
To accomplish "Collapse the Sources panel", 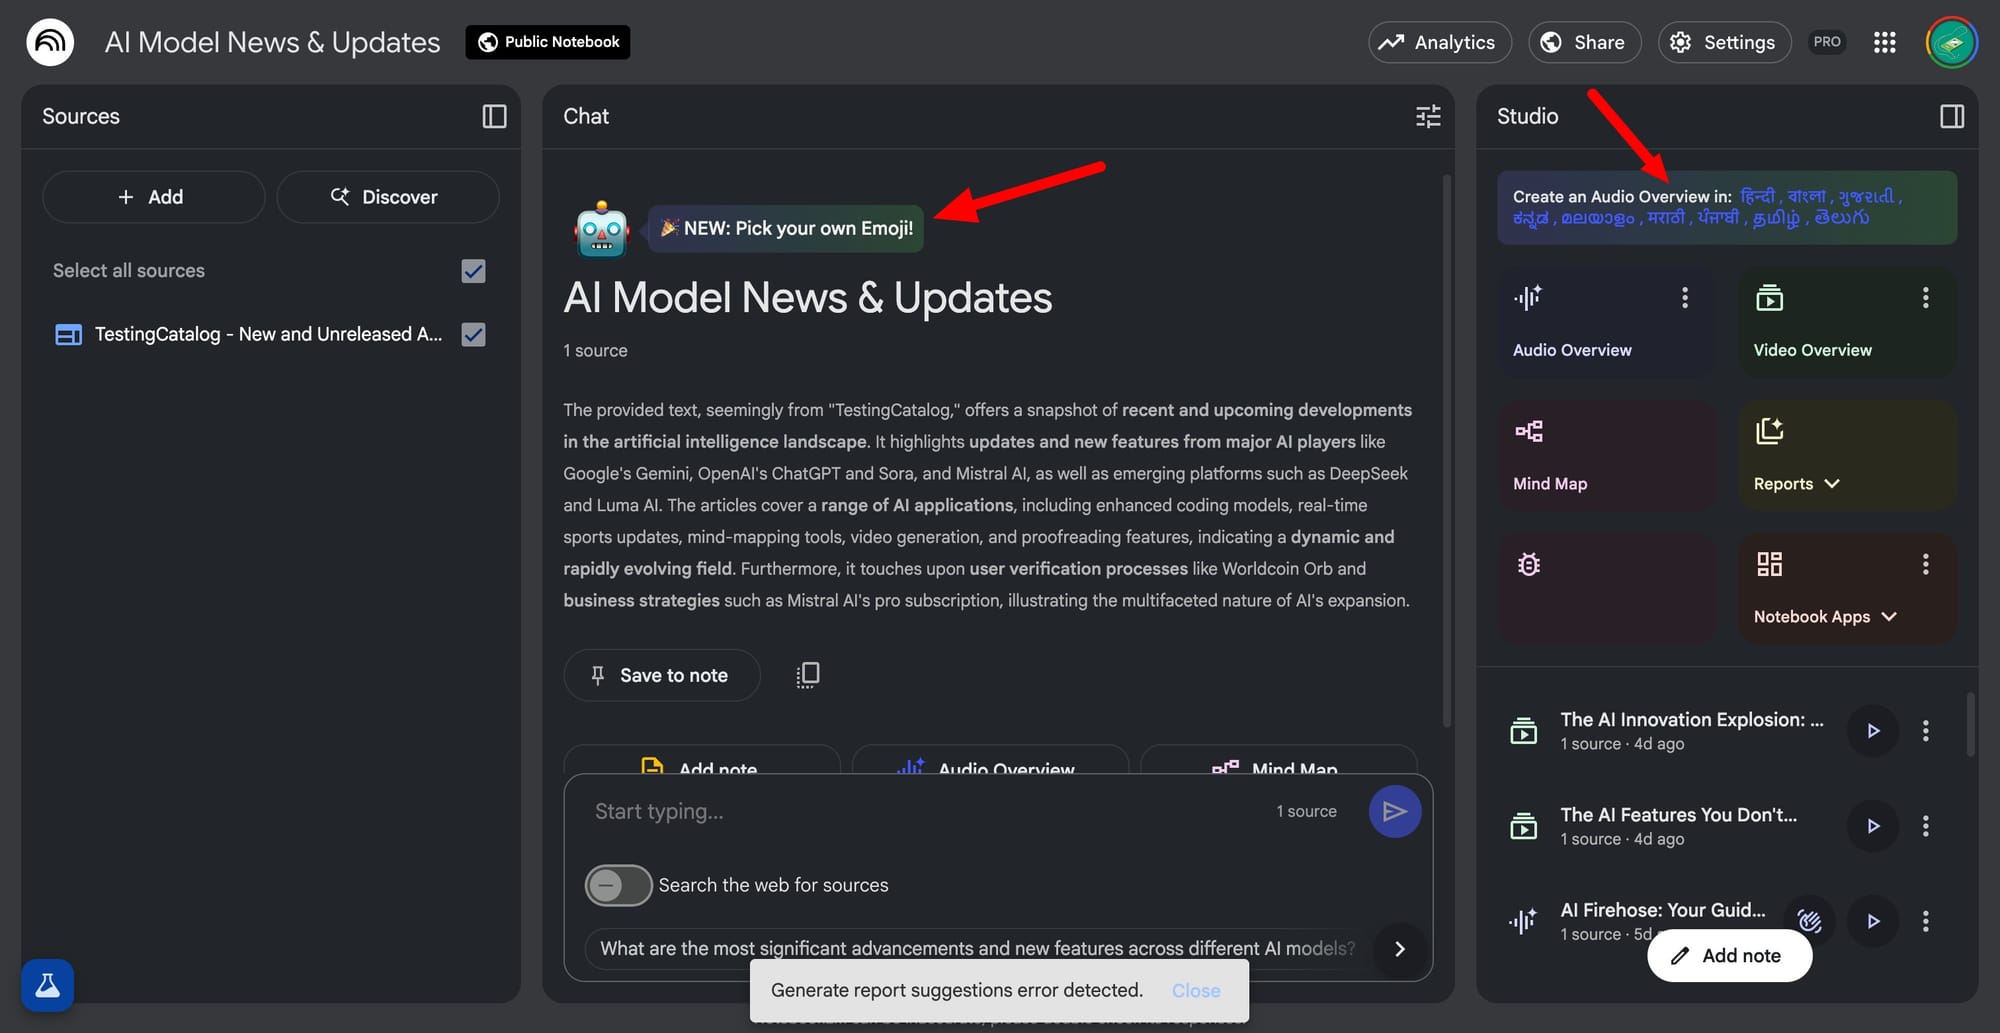I will [x=494, y=116].
